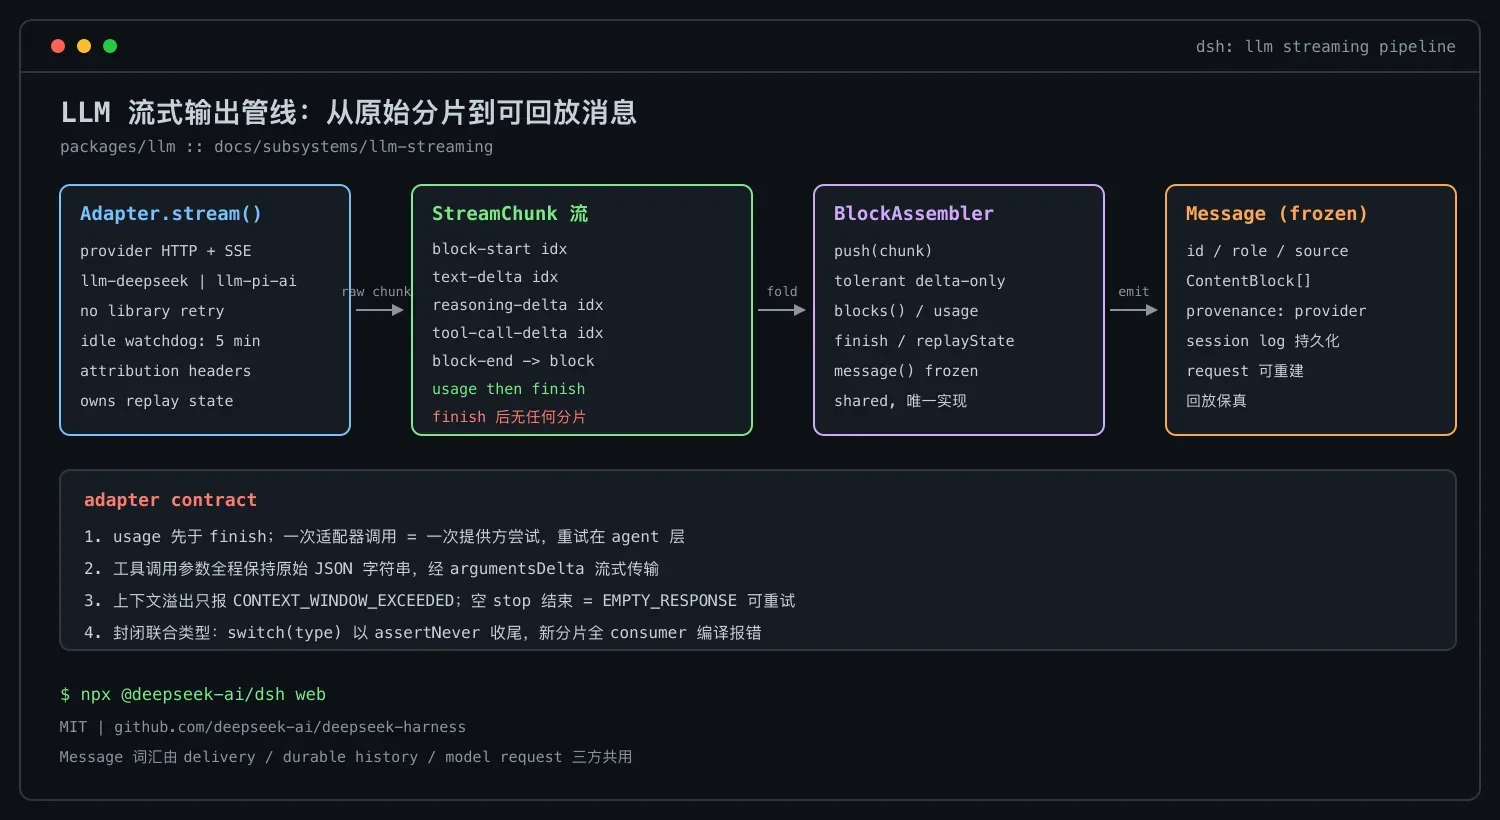
Task: Click red 'finish 后无任何分片' line
Action: [x=509, y=417]
